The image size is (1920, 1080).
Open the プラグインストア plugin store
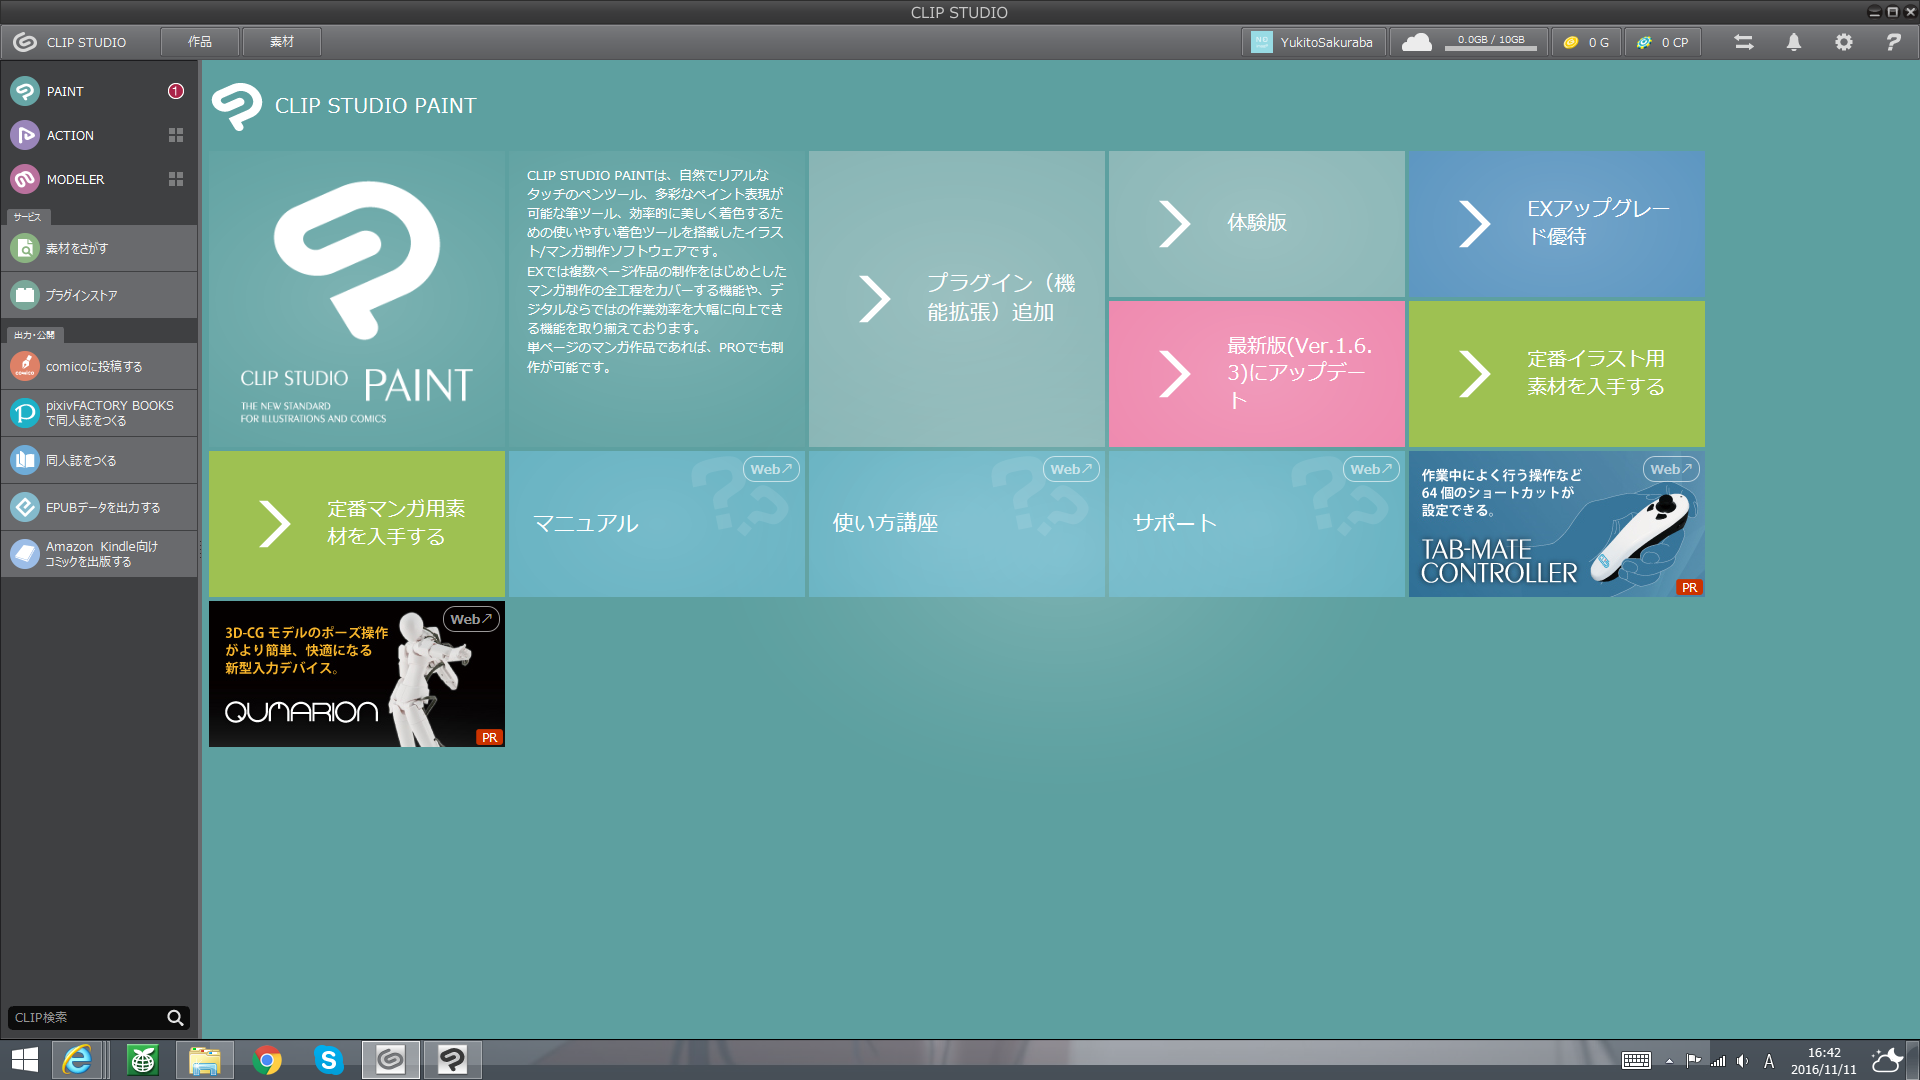pyautogui.click(x=99, y=295)
